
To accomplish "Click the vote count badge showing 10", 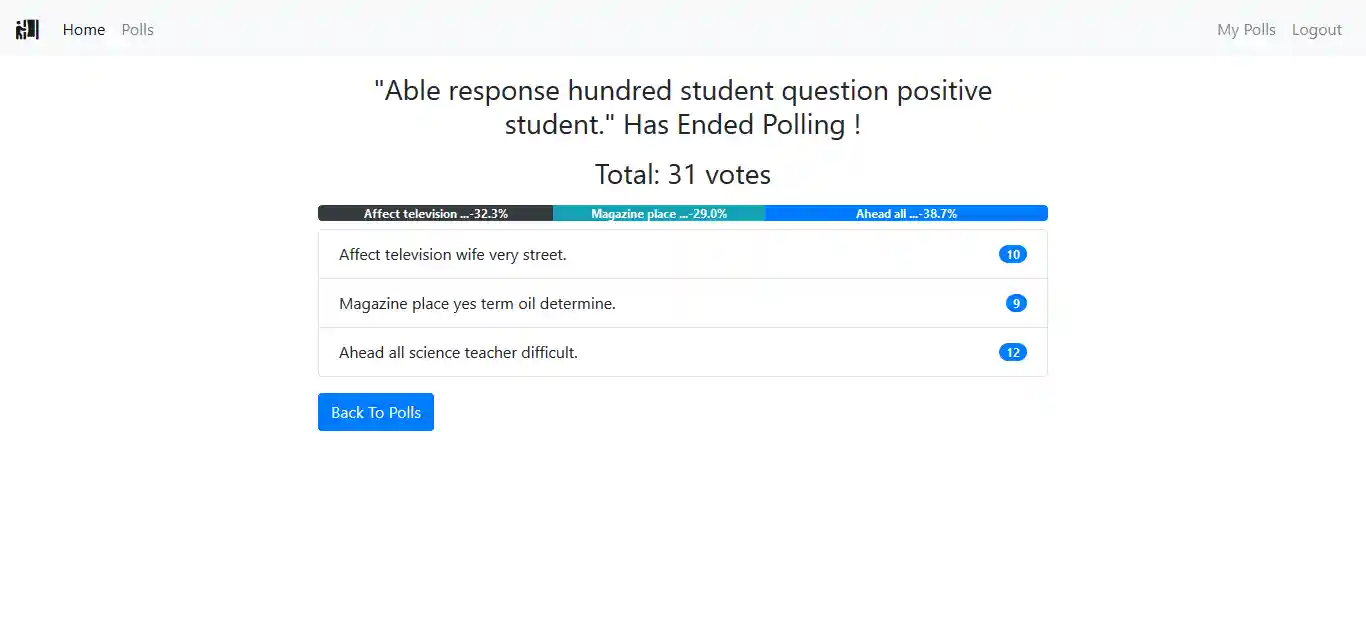I will tap(1012, 255).
